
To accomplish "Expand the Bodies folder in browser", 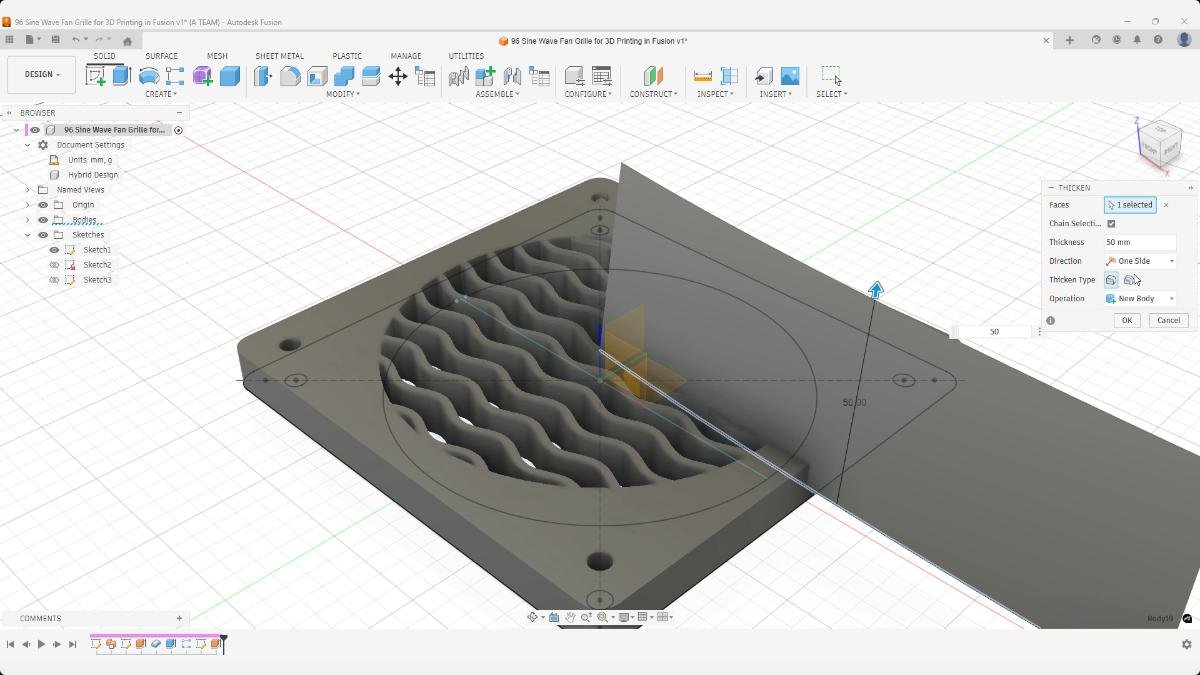I will [x=29, y=219].
